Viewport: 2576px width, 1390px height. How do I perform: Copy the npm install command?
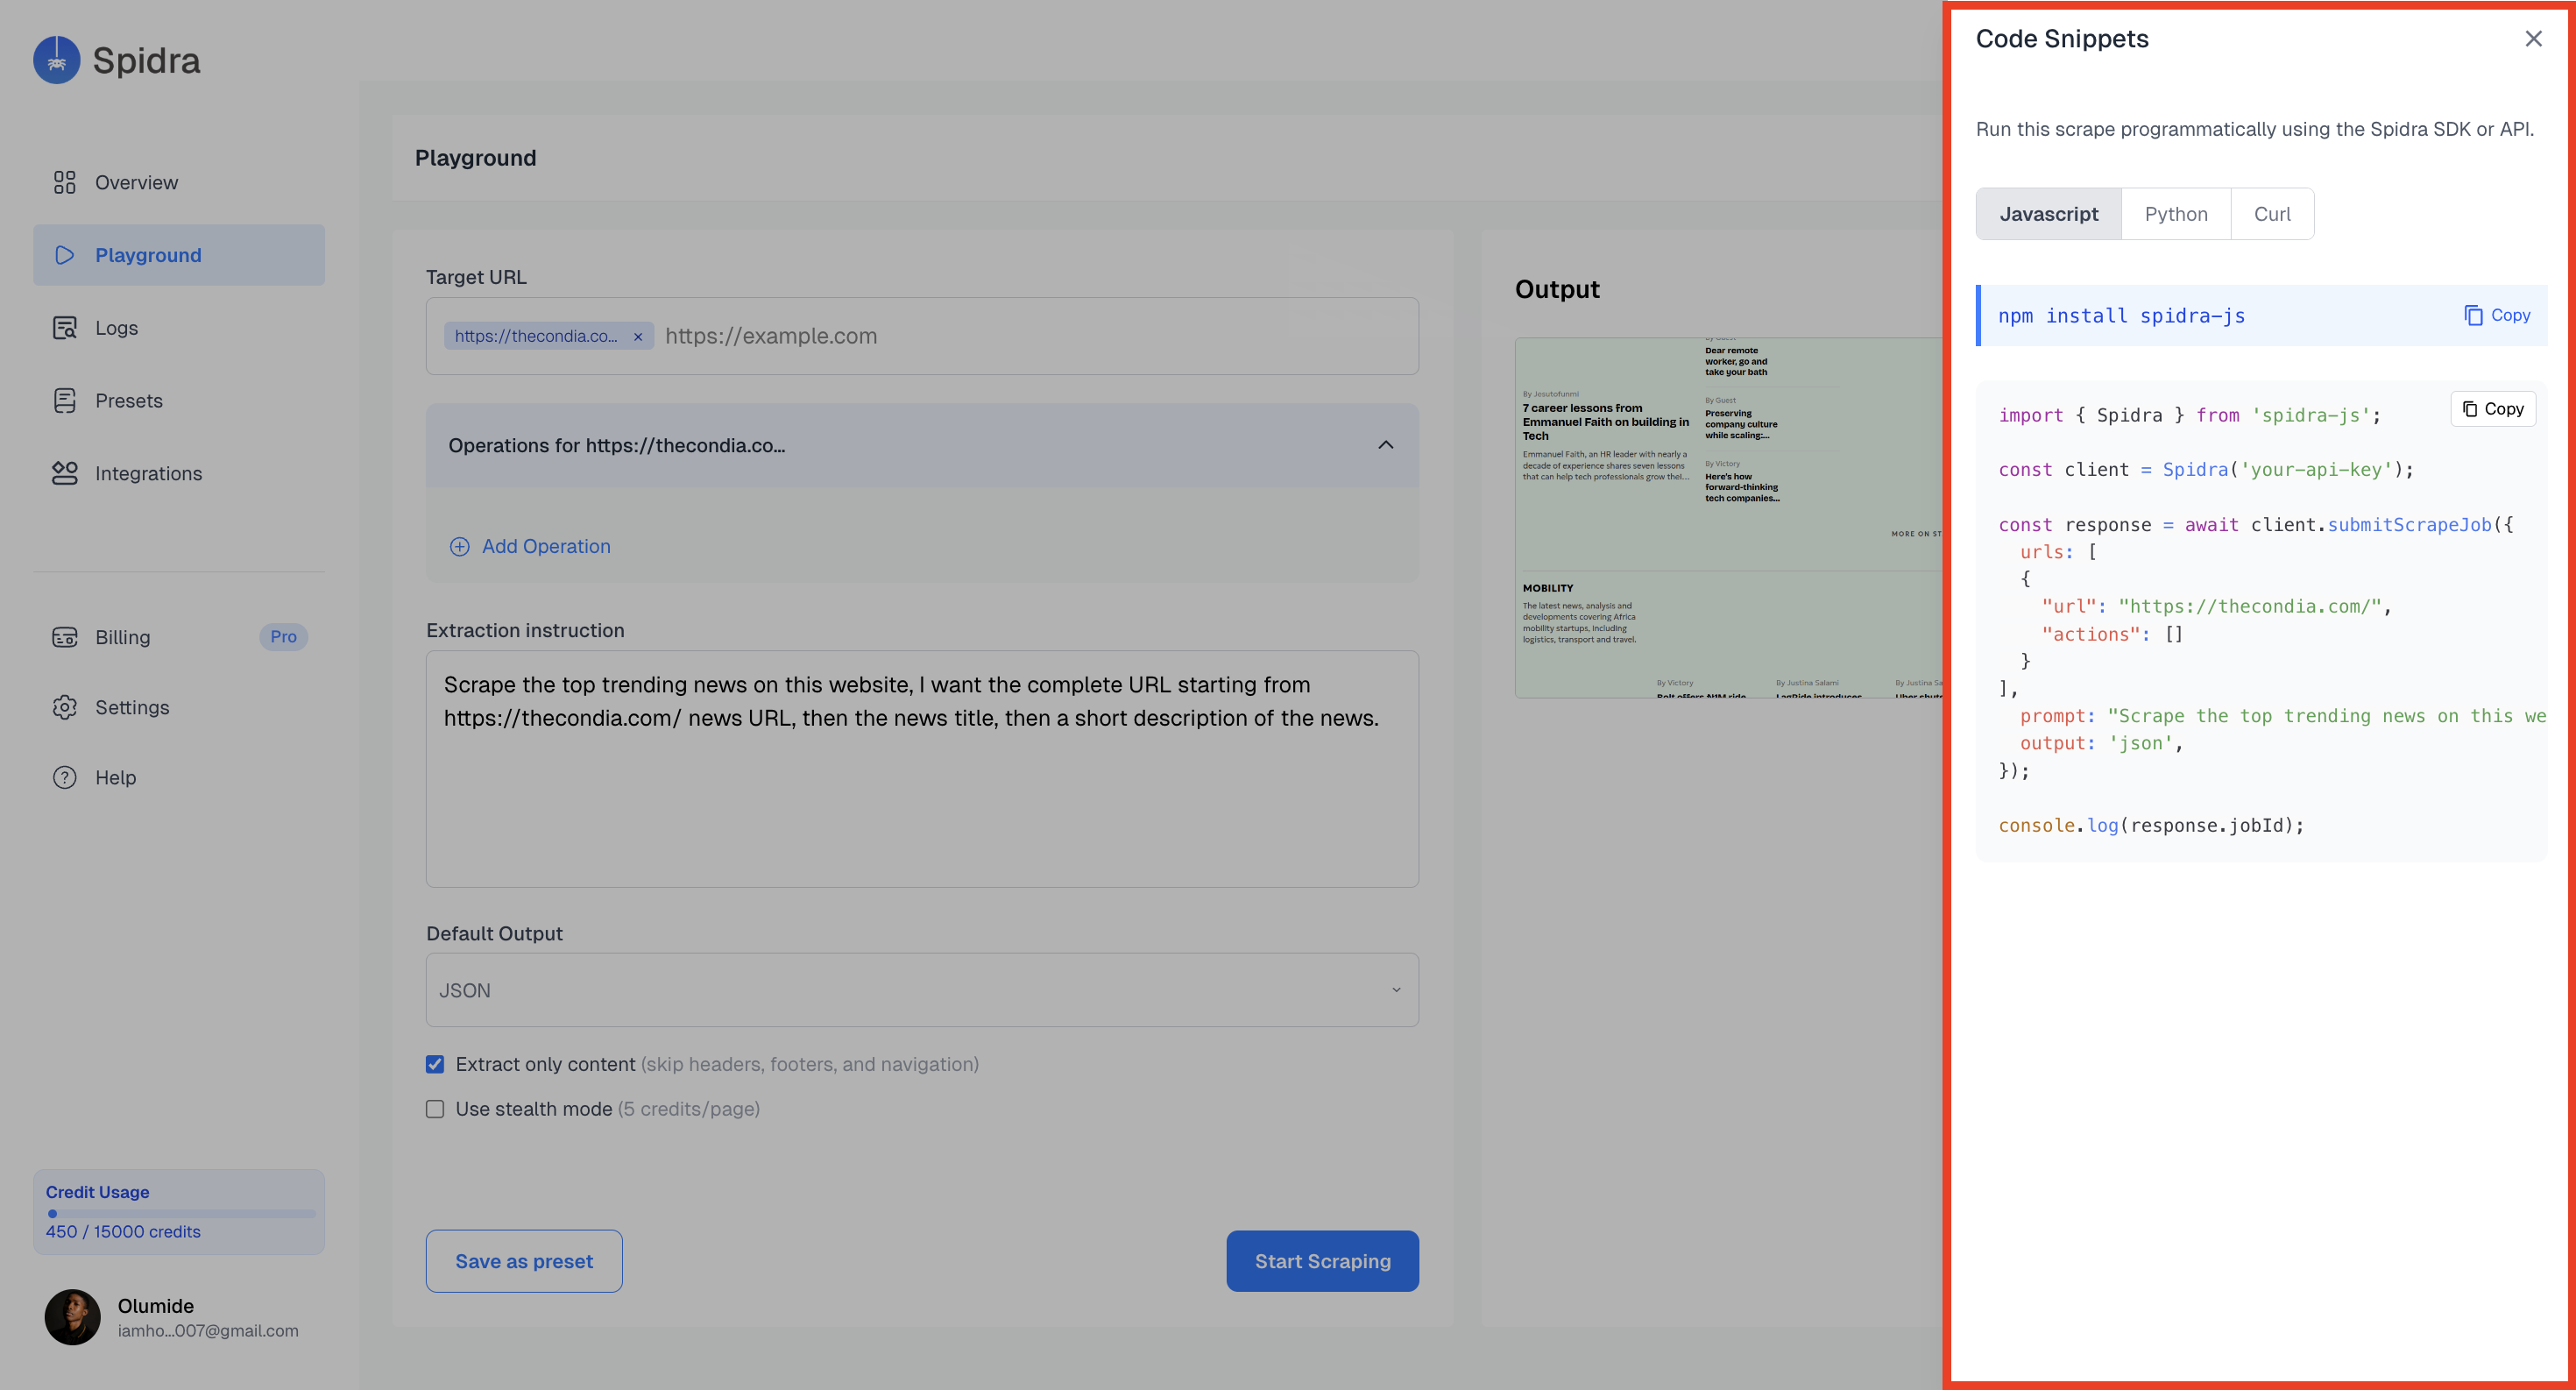tap(2496, 315)
